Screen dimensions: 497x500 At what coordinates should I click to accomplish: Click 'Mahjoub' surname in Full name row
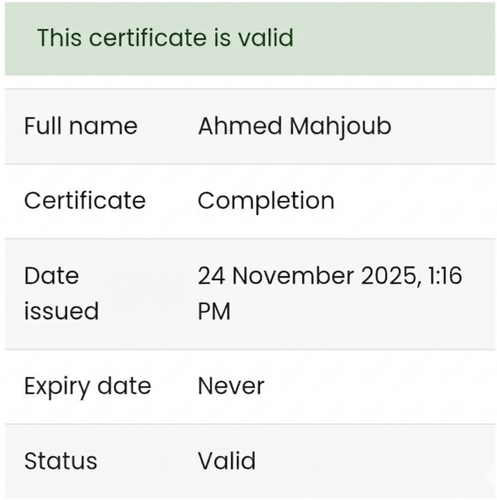click(x=340, y=128)
